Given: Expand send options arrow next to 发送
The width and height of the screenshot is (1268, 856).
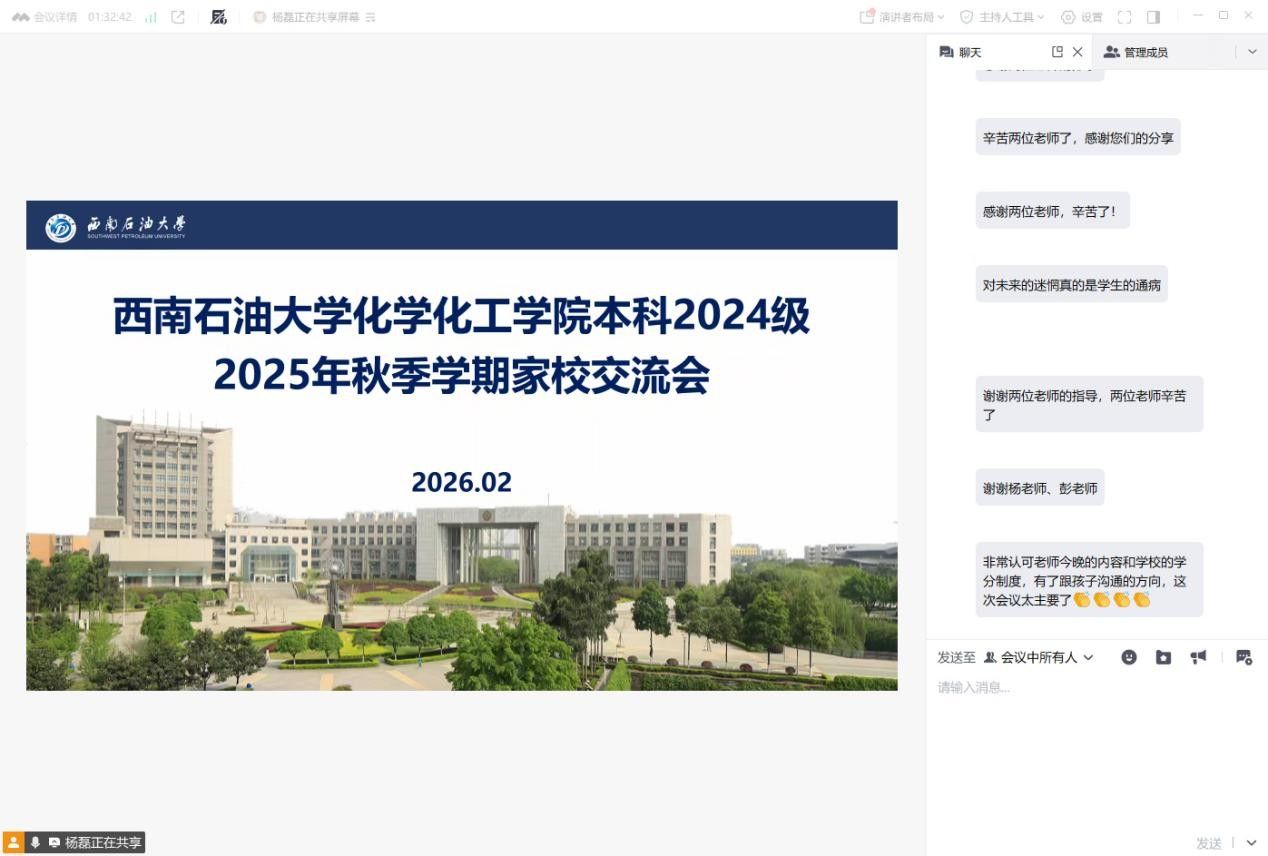Looking at the screenshot, I should click(x=1252, y=843).
